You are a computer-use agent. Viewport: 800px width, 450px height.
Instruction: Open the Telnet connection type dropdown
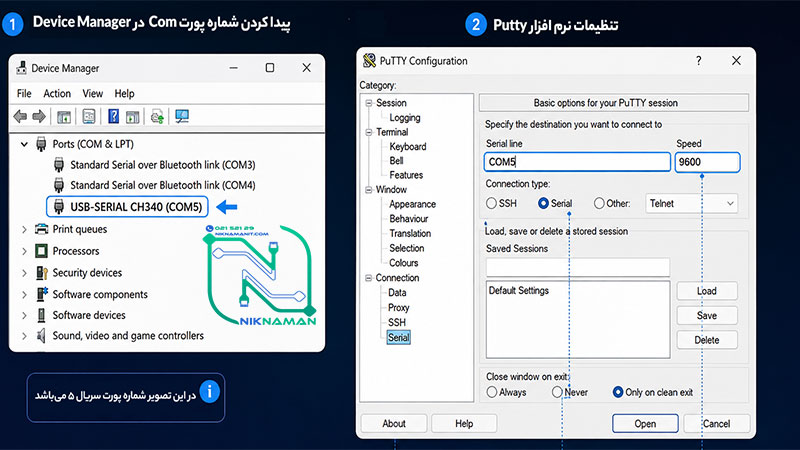pyautogui.click(x=691, y=204)
